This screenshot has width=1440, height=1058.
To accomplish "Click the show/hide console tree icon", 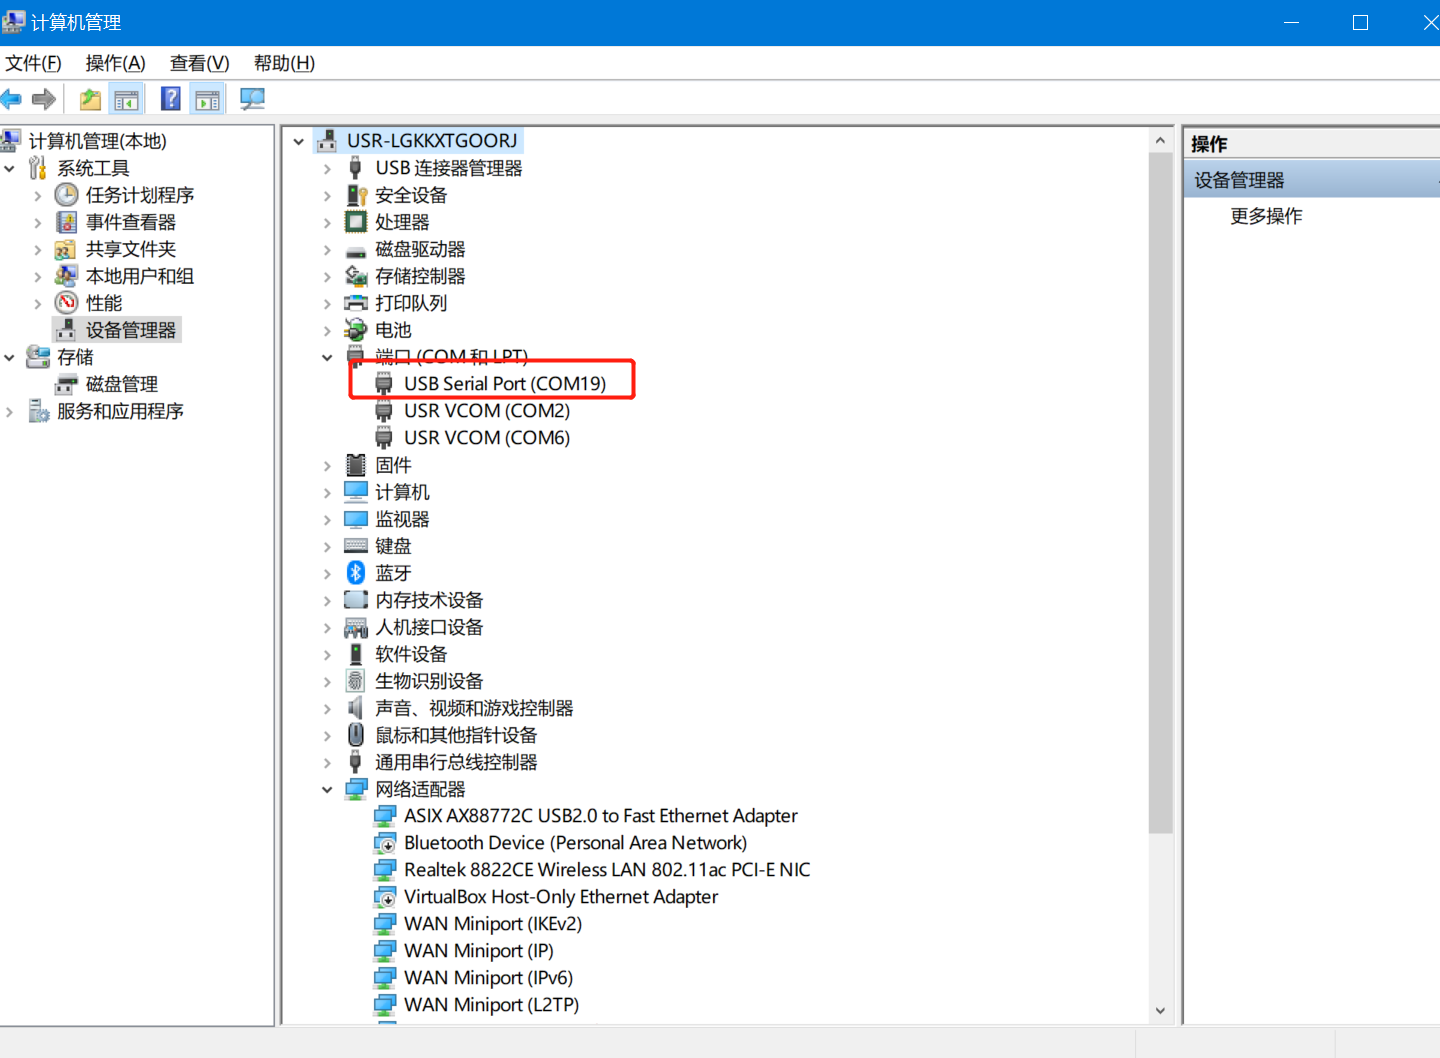I will point(127,99).
